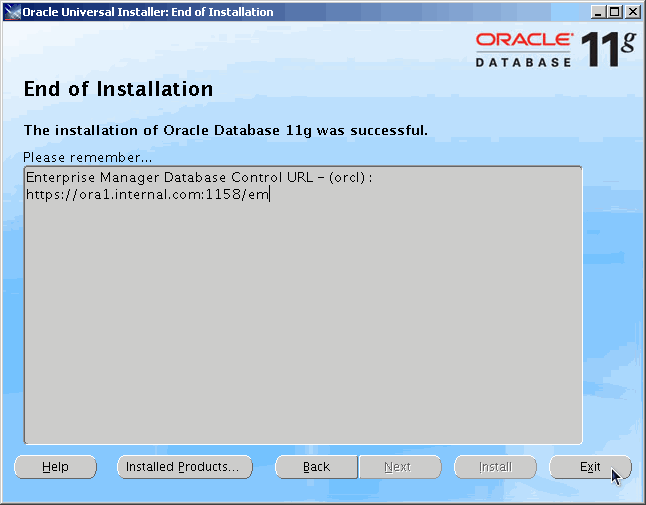Click the disabled Install button

tap(495, 467)
